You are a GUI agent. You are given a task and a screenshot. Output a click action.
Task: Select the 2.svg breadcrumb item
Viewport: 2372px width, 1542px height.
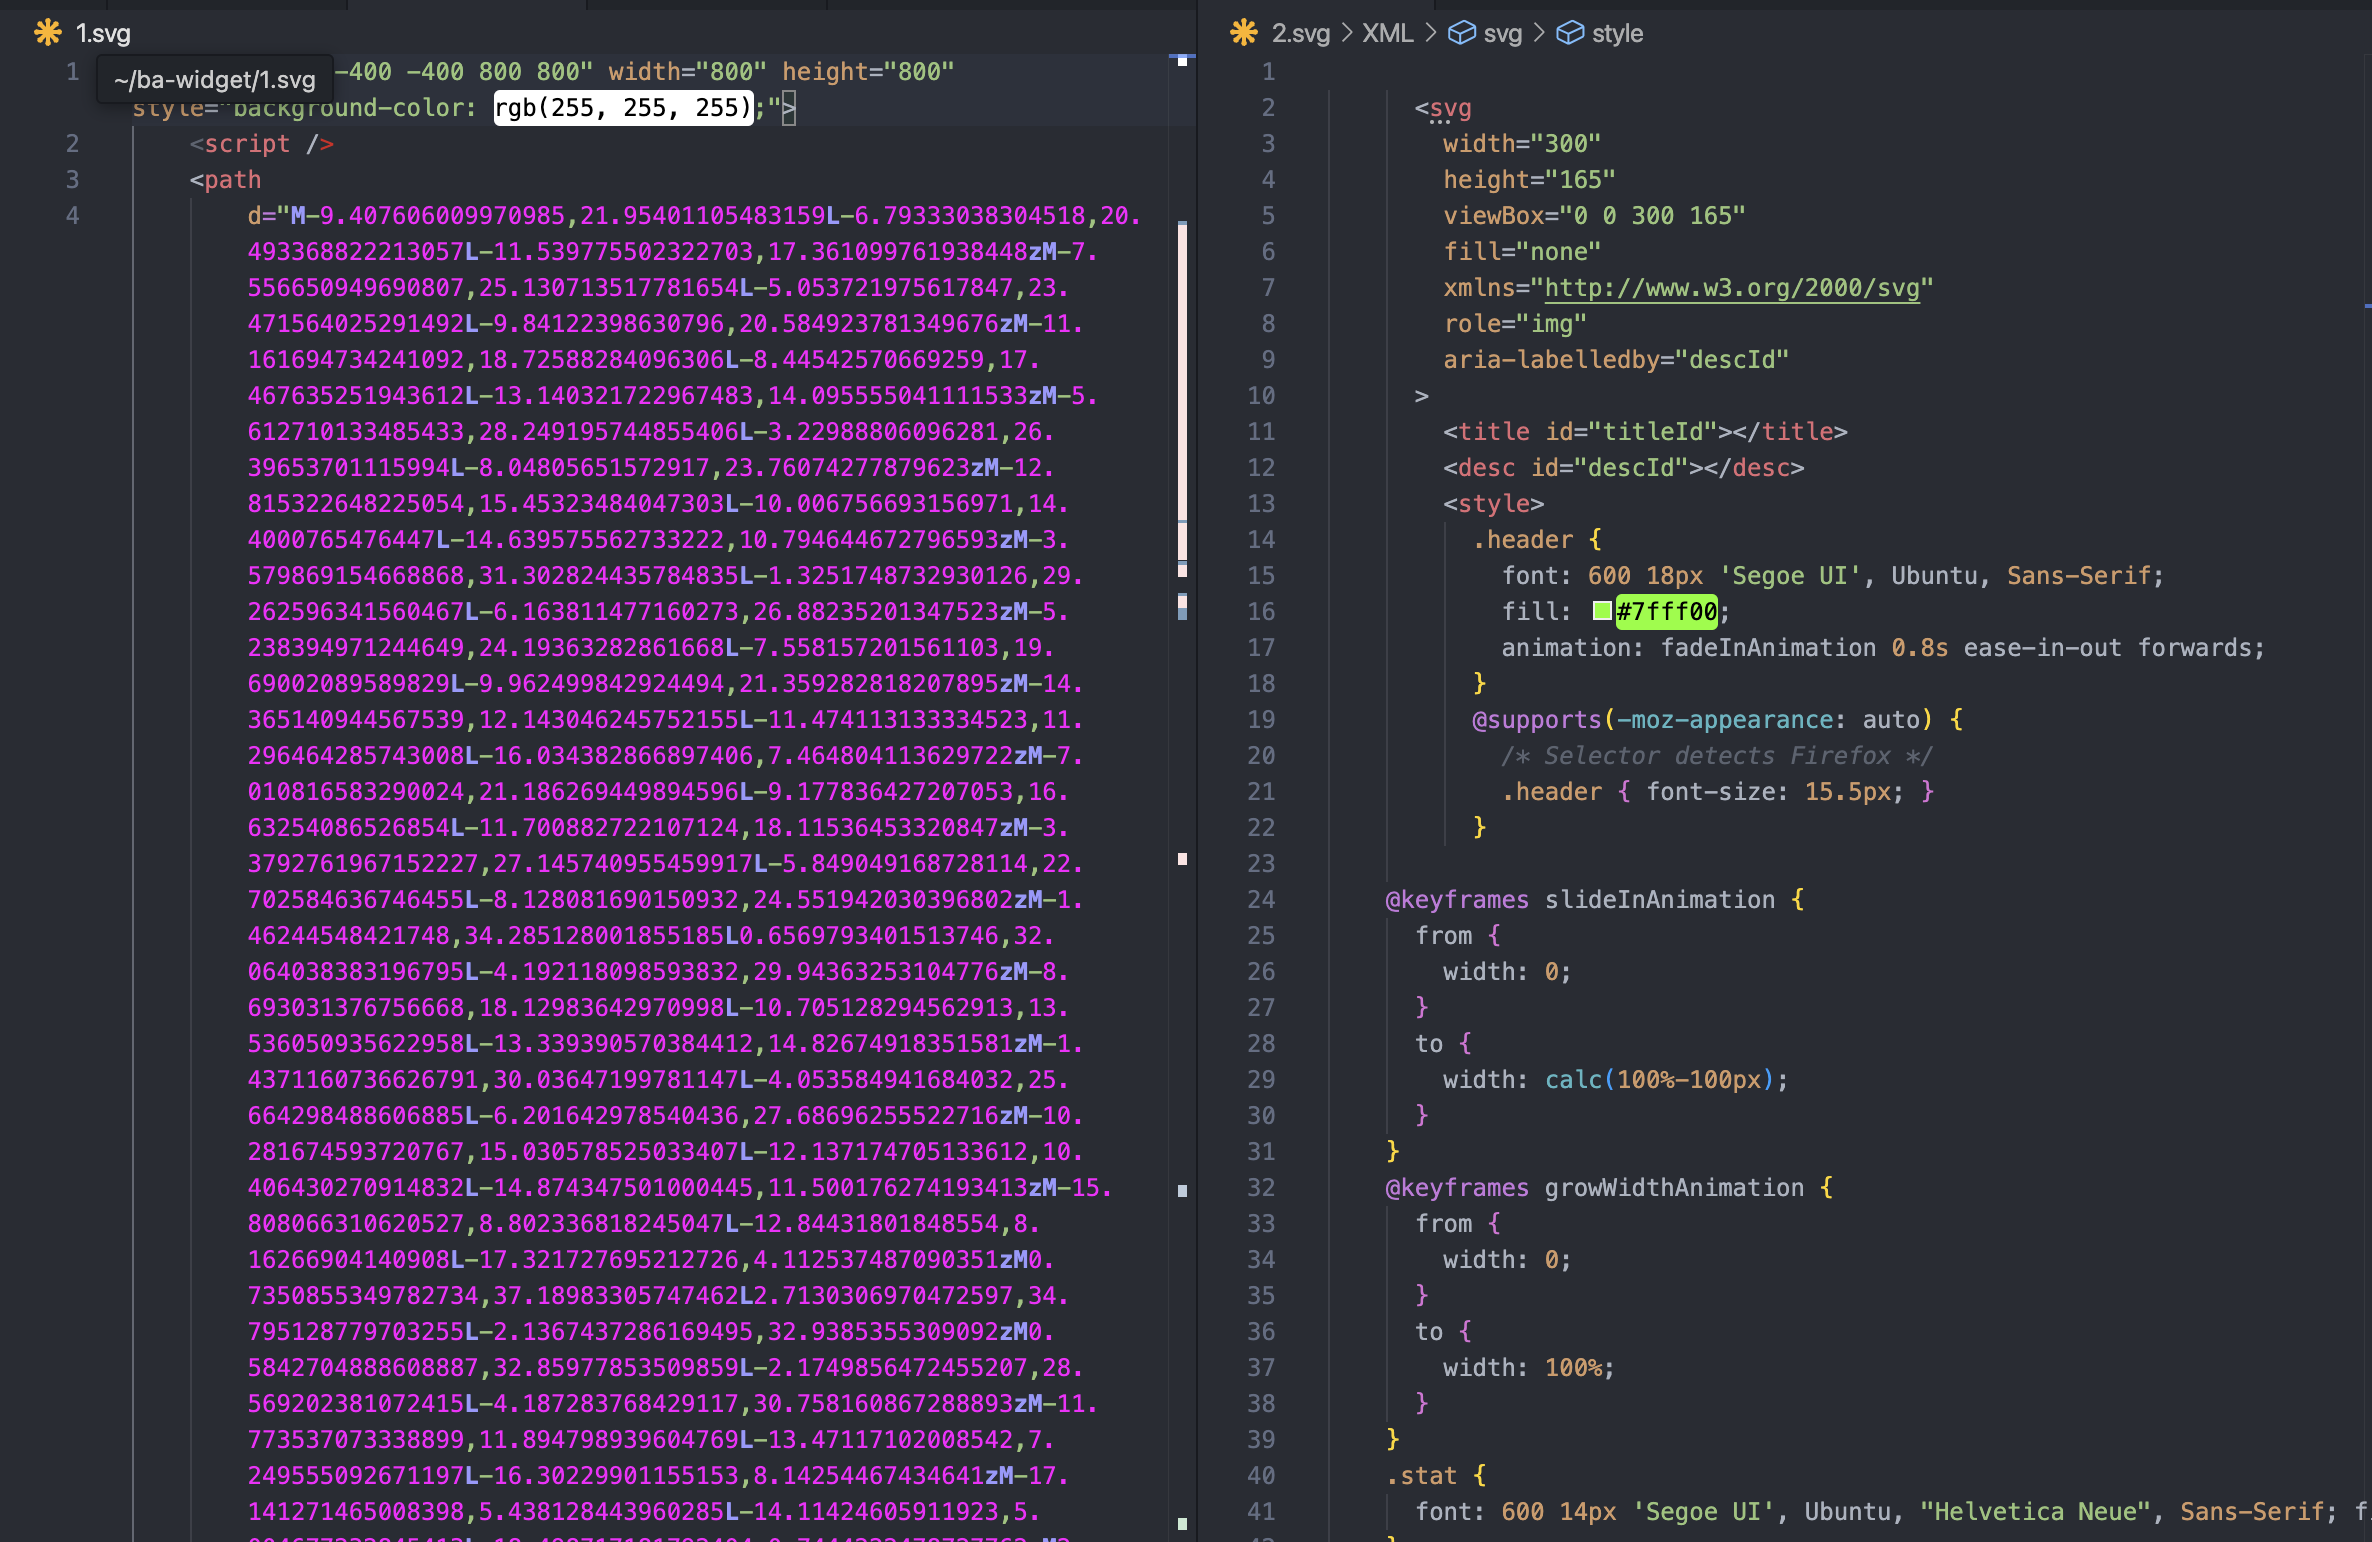1300,33
